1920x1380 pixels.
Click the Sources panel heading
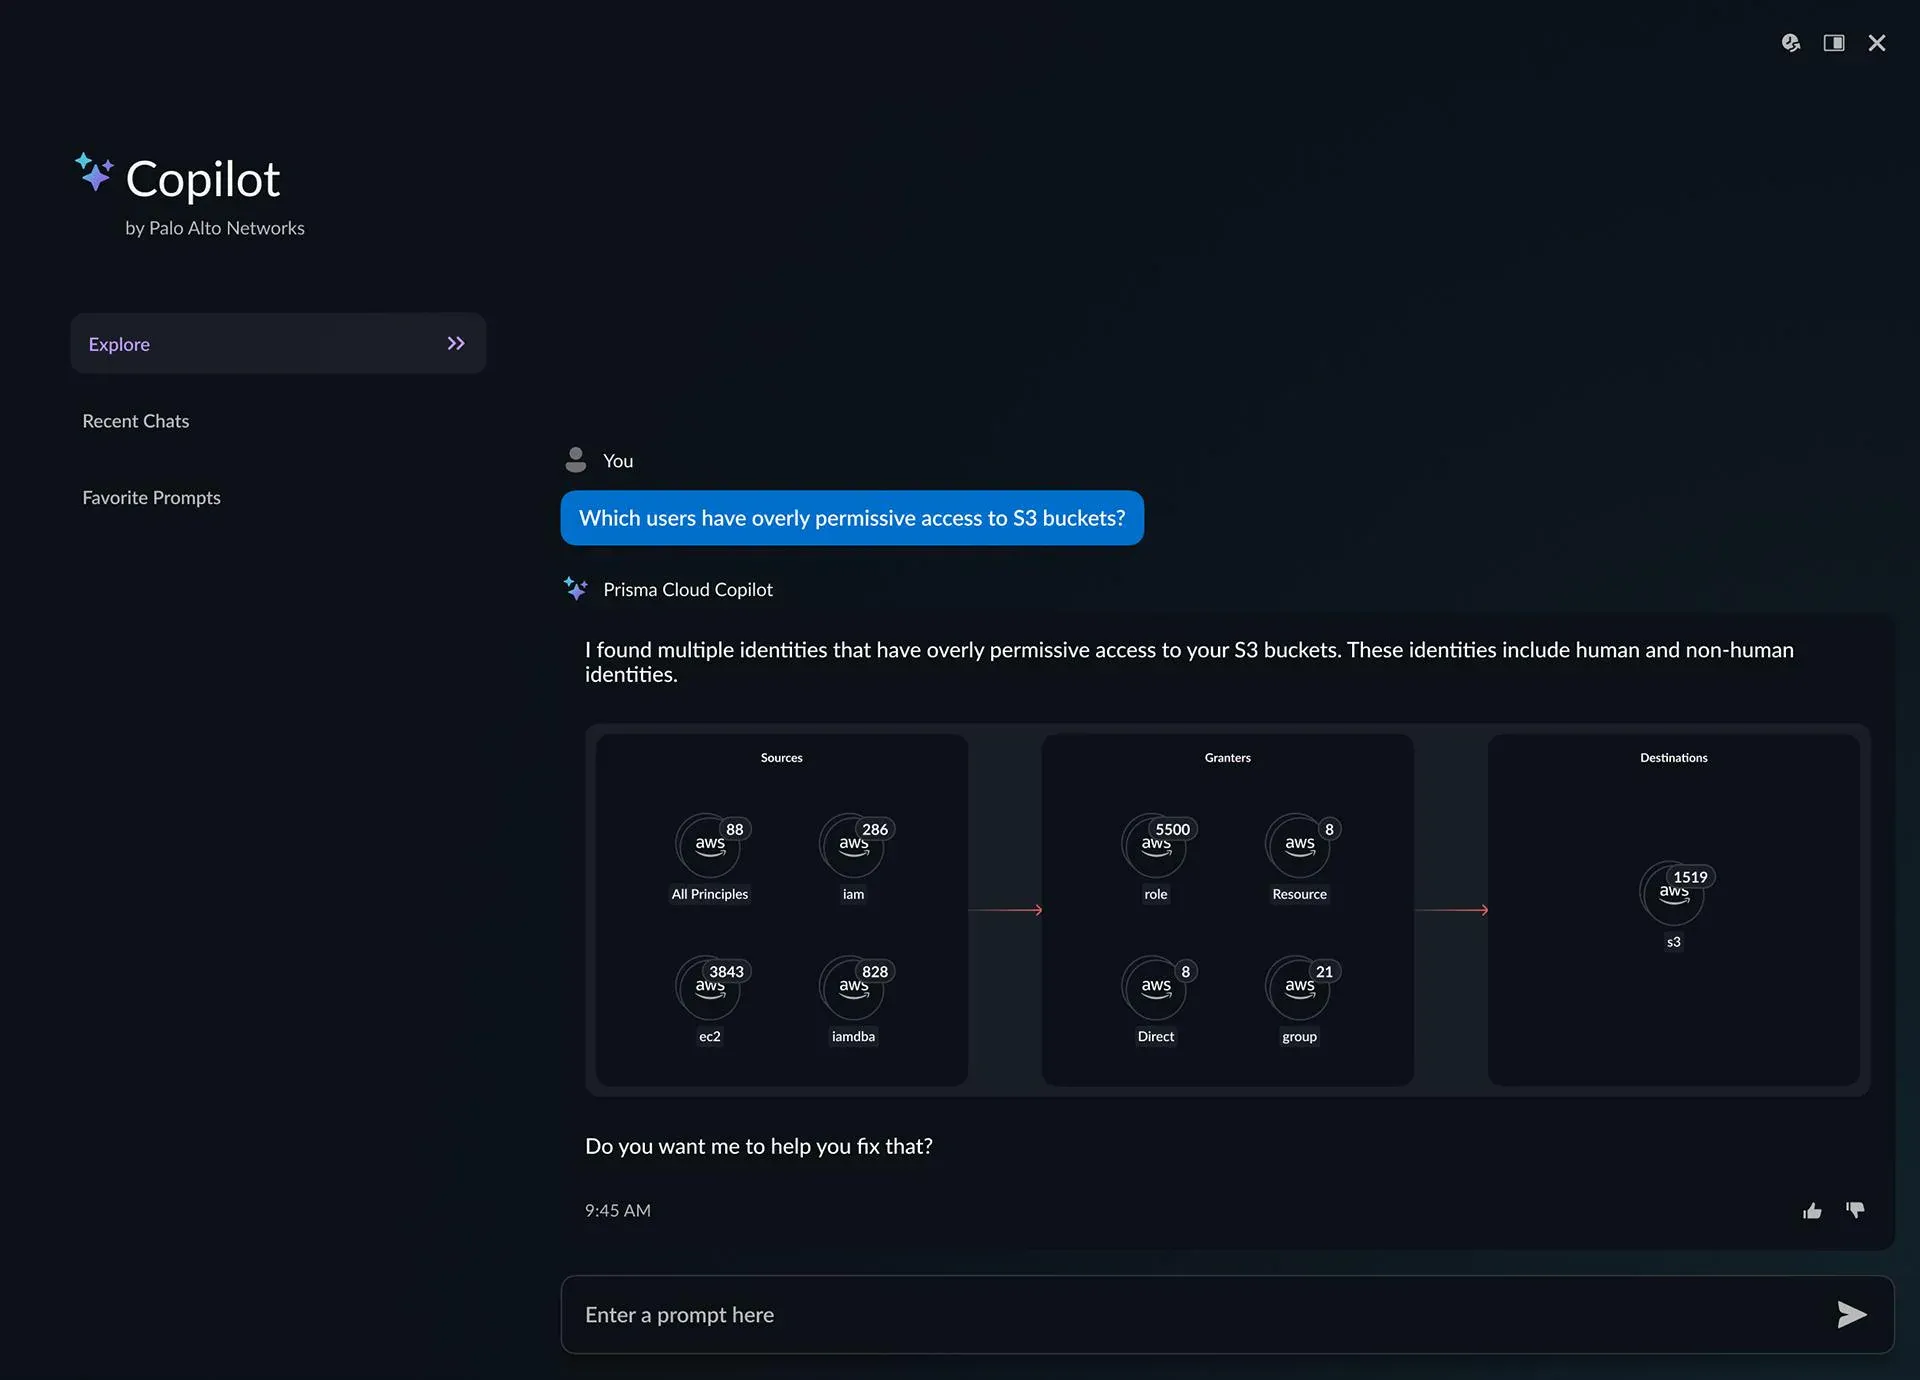click(x=782, y=757)
